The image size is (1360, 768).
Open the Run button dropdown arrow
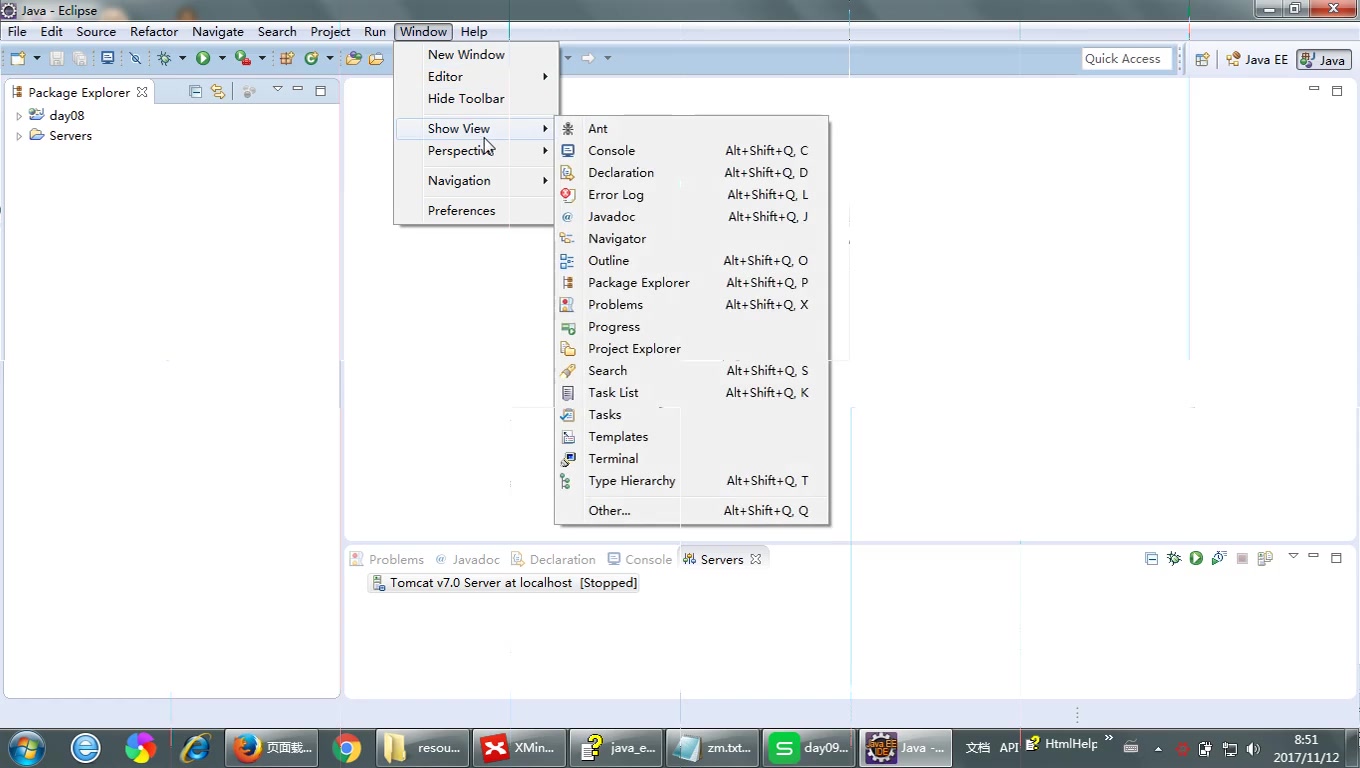[222, 59]
